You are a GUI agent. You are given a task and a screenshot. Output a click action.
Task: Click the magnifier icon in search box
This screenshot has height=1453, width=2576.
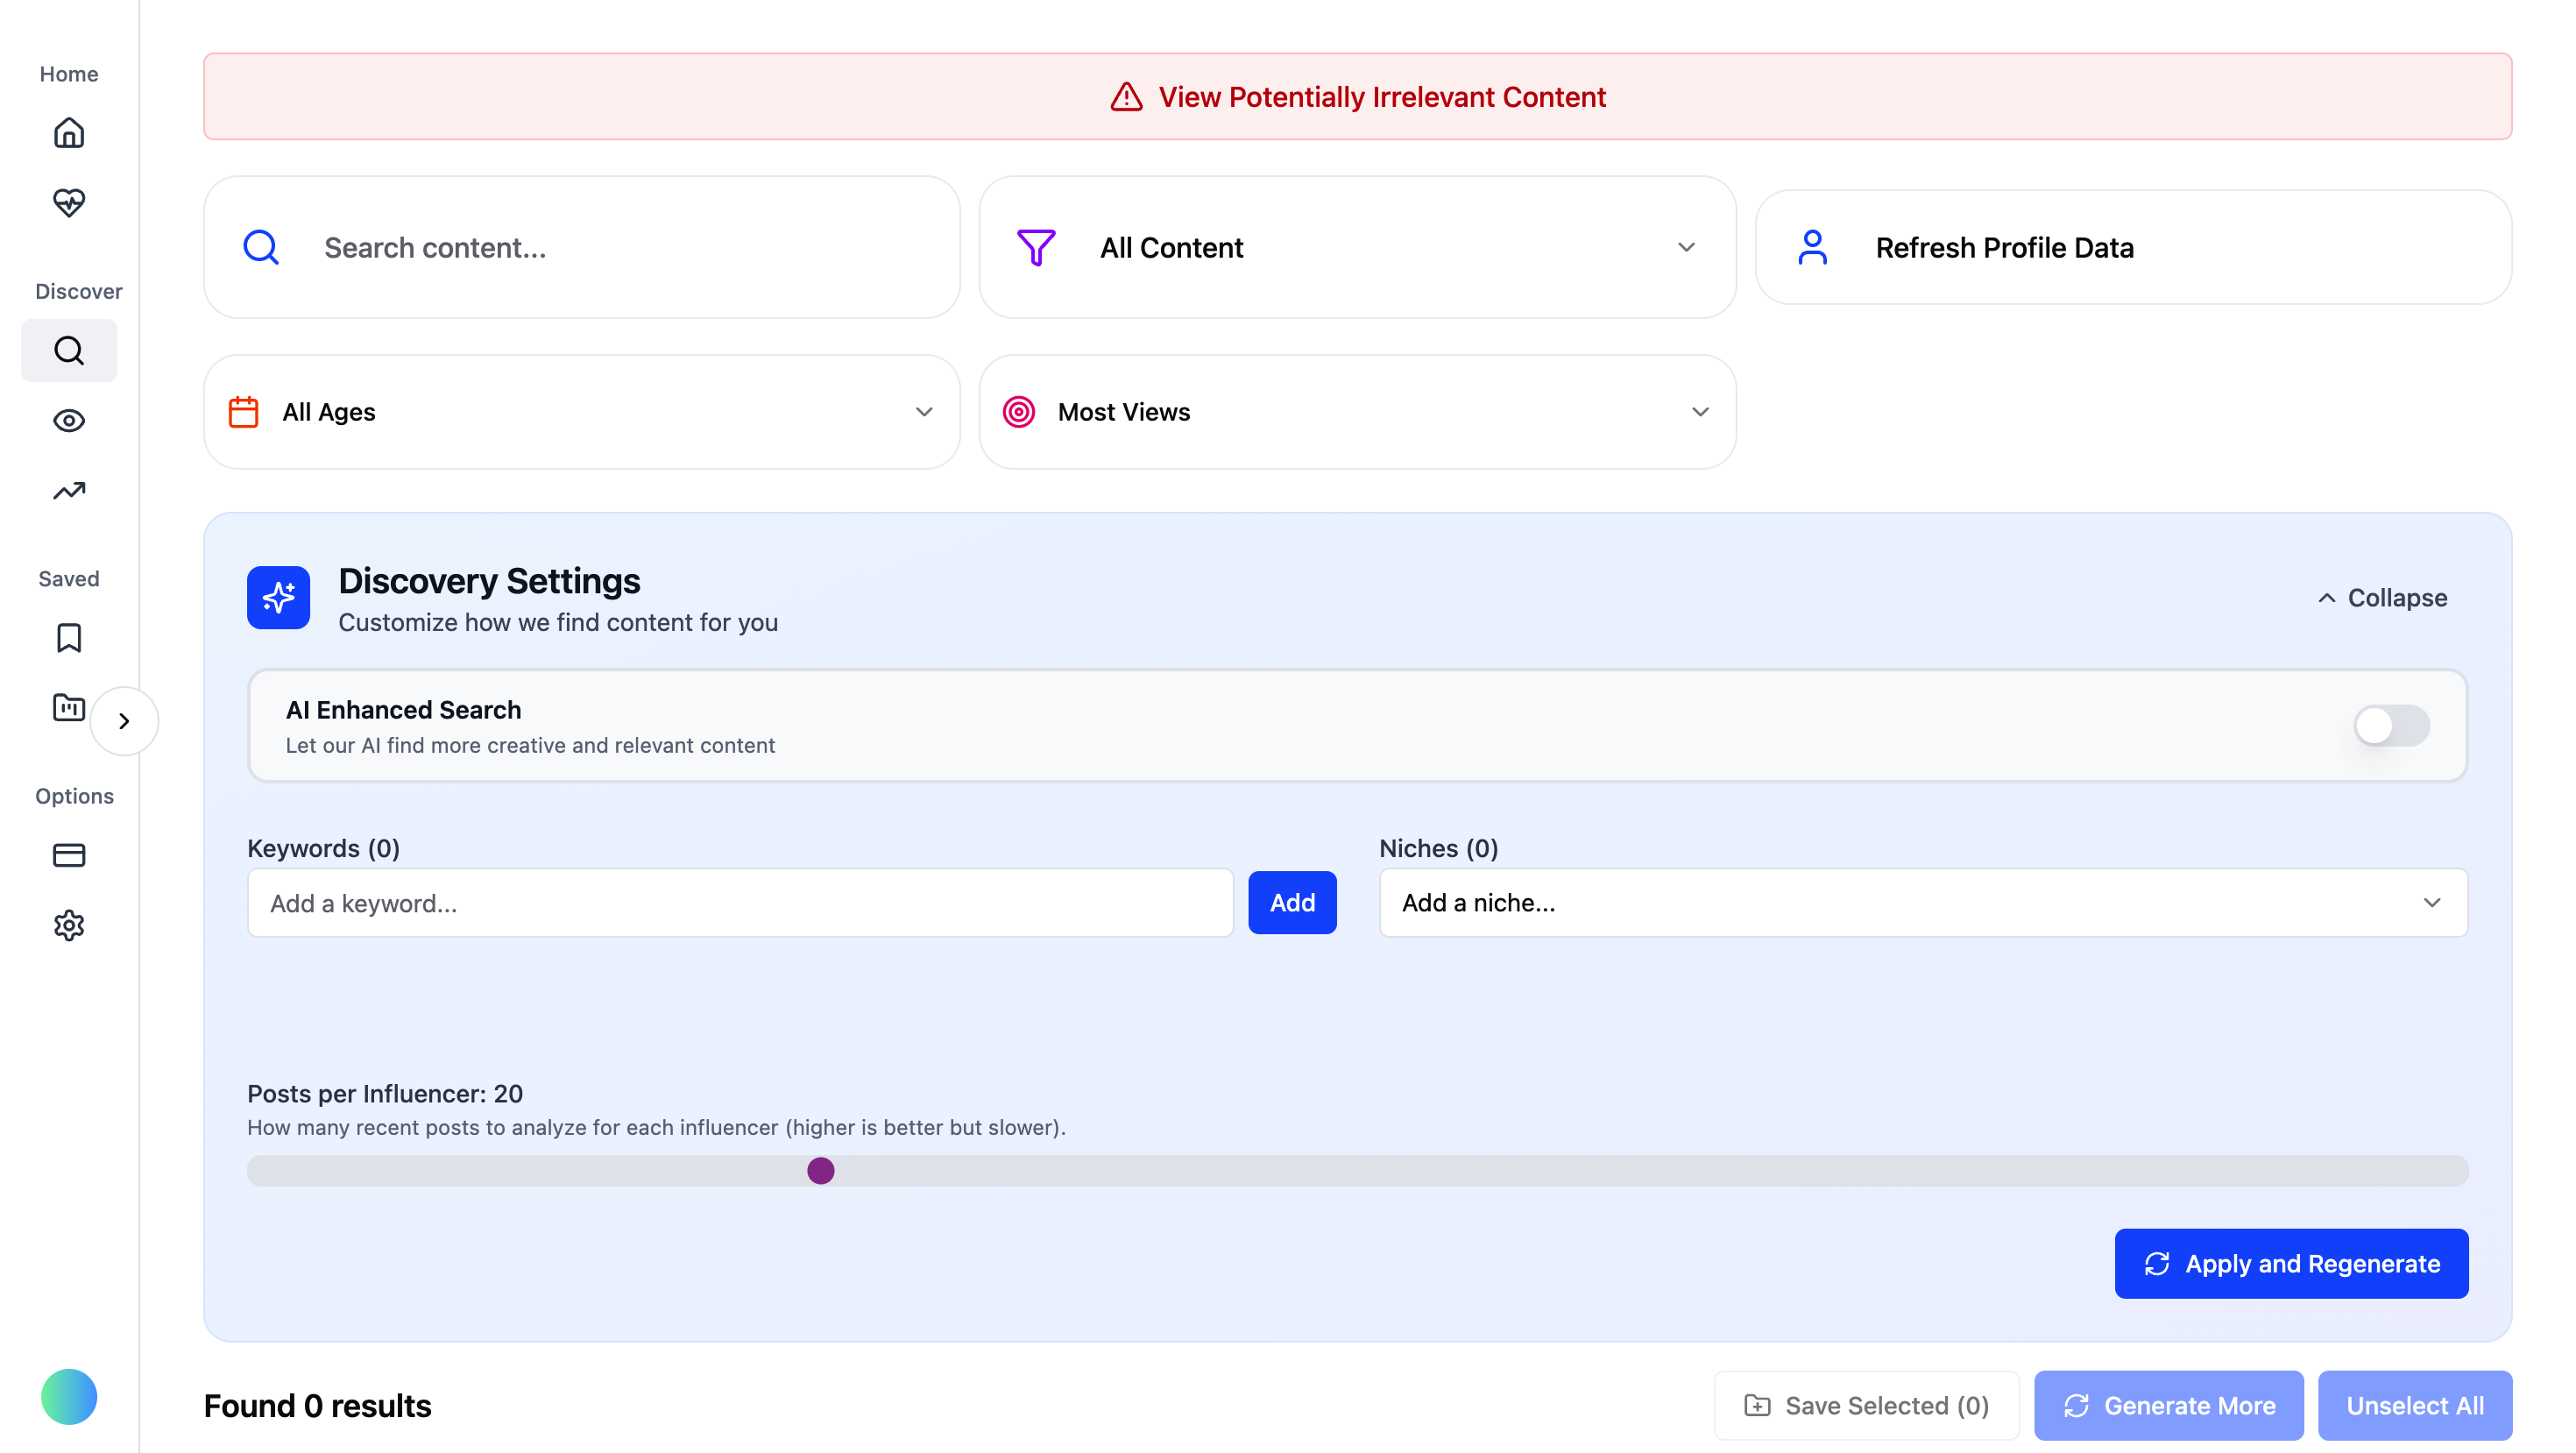tap(262, 247)
